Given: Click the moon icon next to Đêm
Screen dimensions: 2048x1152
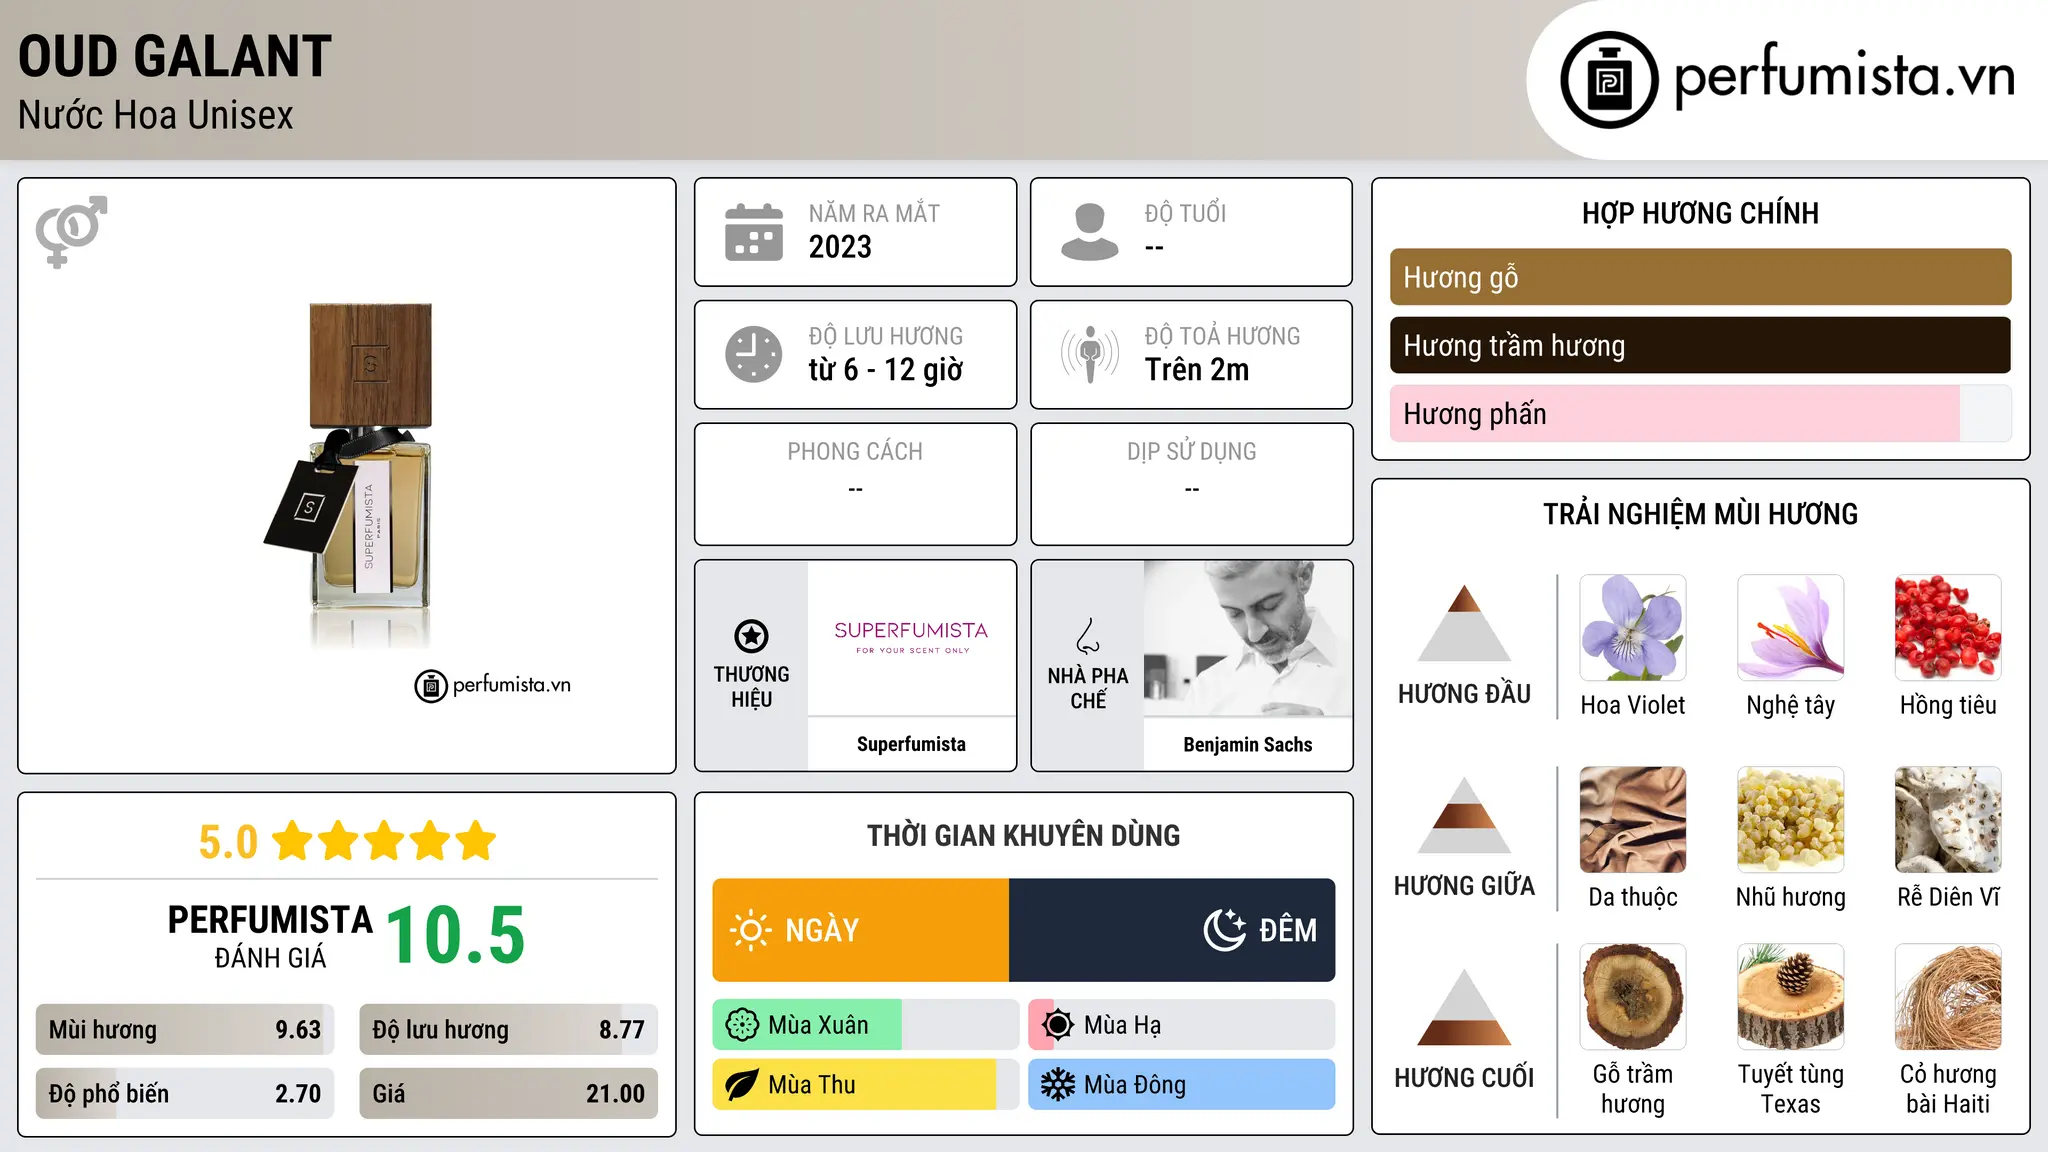Looking at the screenshot, I should 1225,930.
